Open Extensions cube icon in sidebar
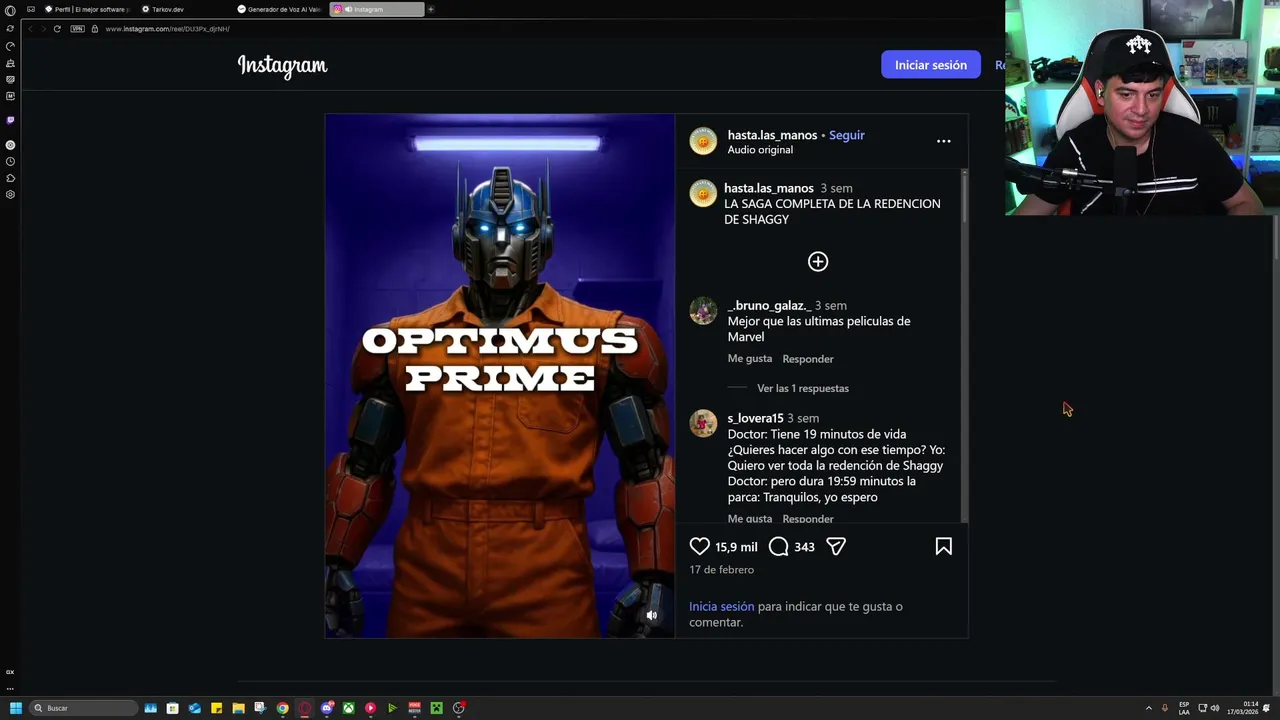The height and width of the screenshot is (720, 1280). (x=10, y=178)
